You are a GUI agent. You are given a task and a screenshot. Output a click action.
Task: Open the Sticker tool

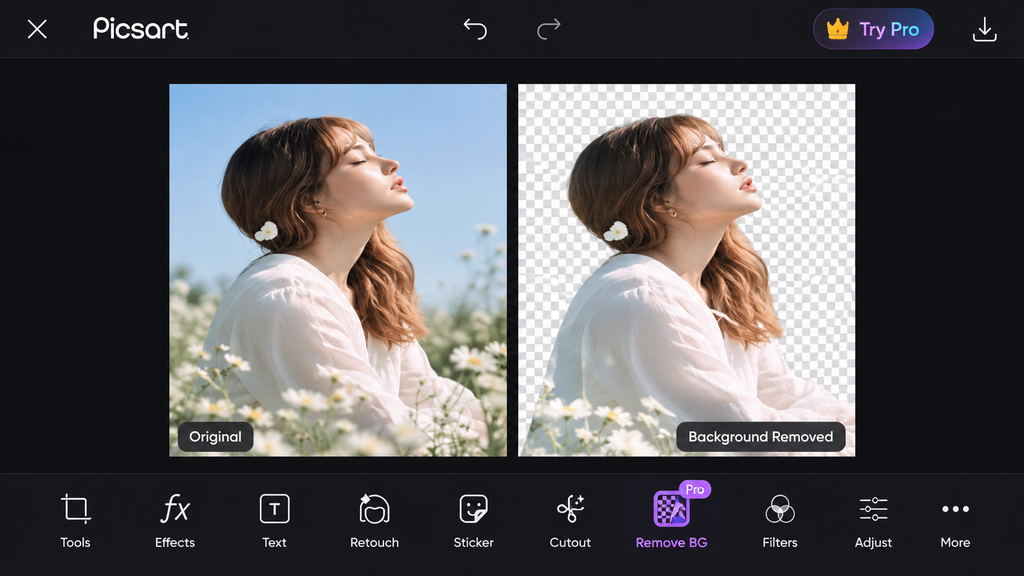pos(473,521)
